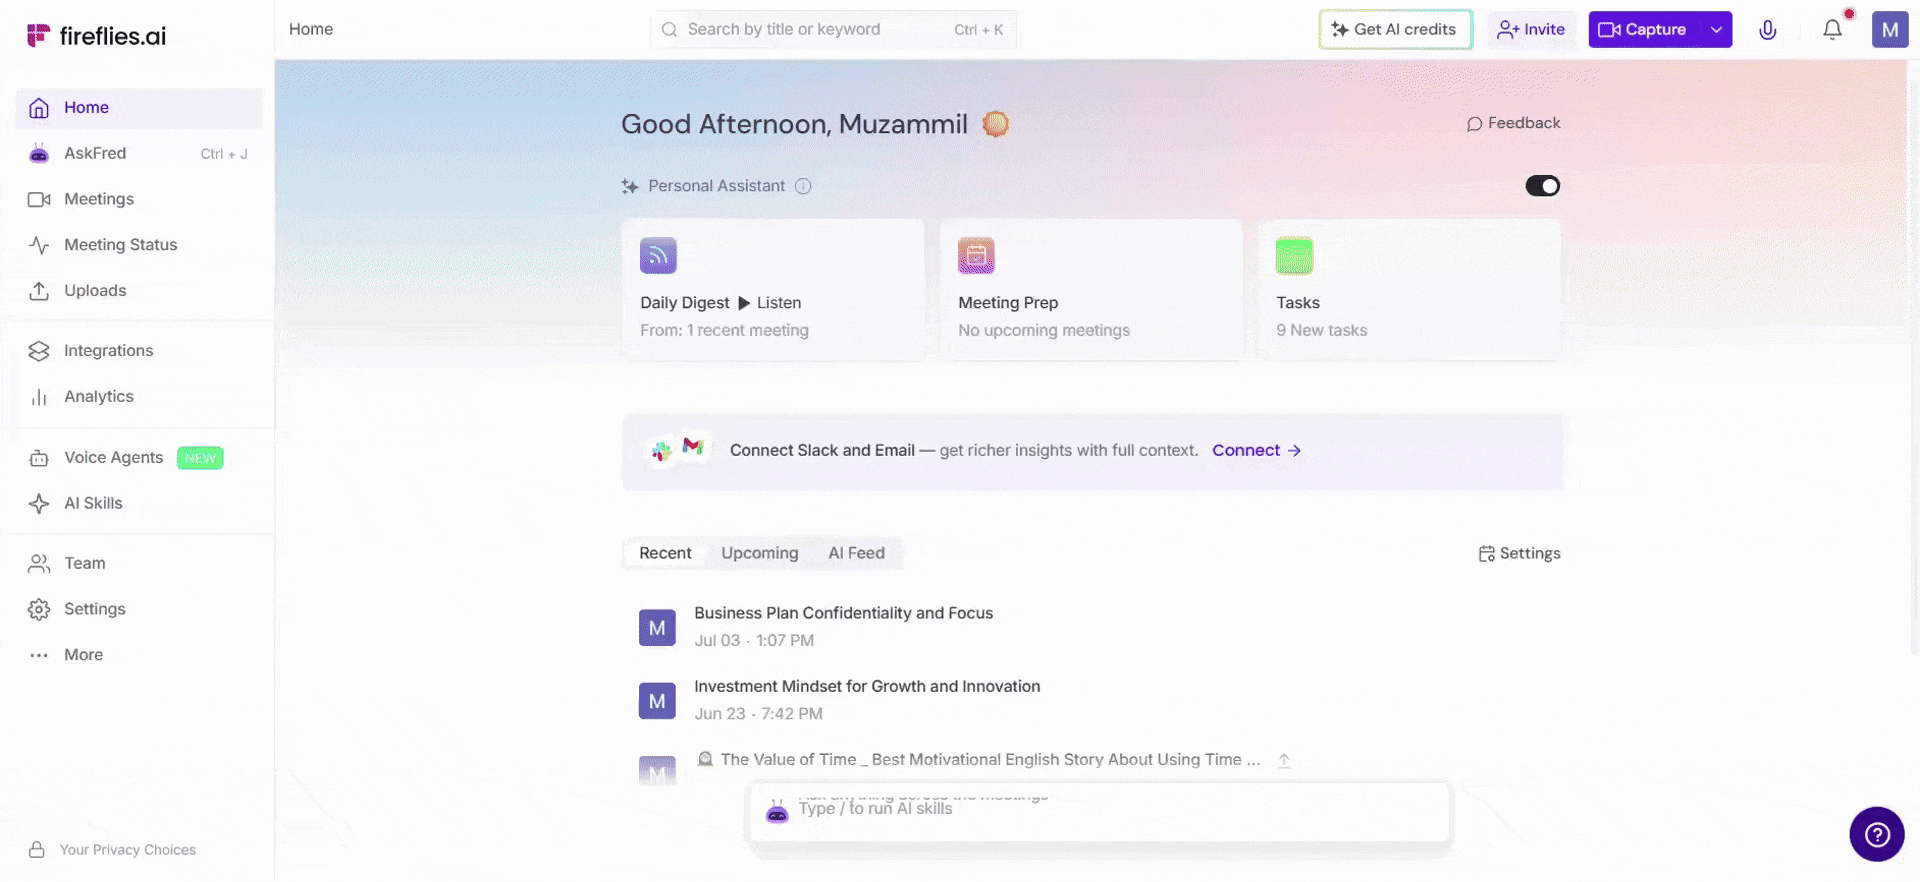Open 9 New tasks text
The width and height of the screenshot is (1920, 882).
[x=1321, y=331]
